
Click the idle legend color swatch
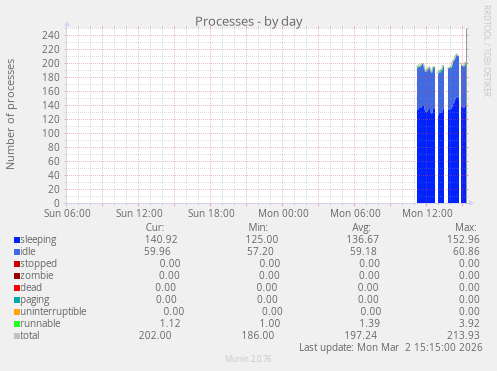[x=17, y=252]
